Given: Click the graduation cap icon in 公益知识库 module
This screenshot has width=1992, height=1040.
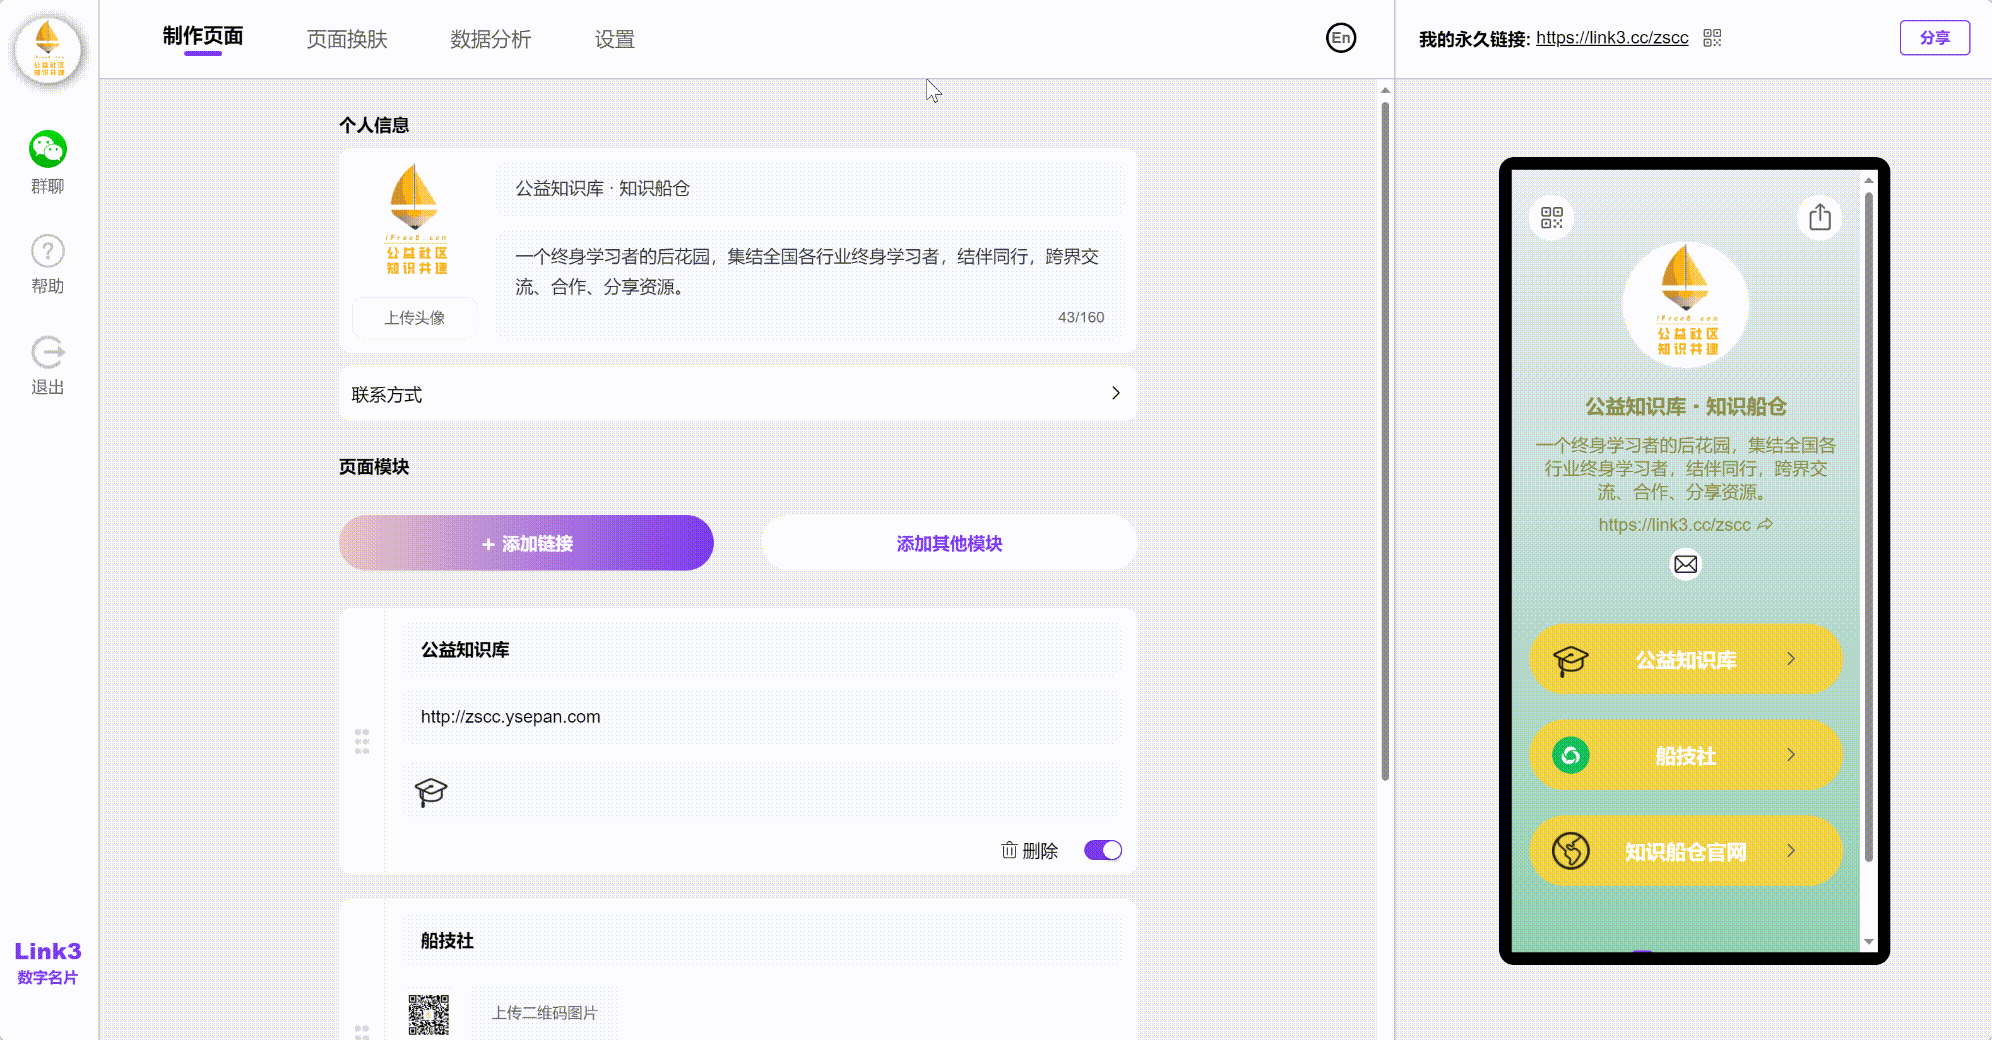Looking at the screenshot, I should pos(431,792).
